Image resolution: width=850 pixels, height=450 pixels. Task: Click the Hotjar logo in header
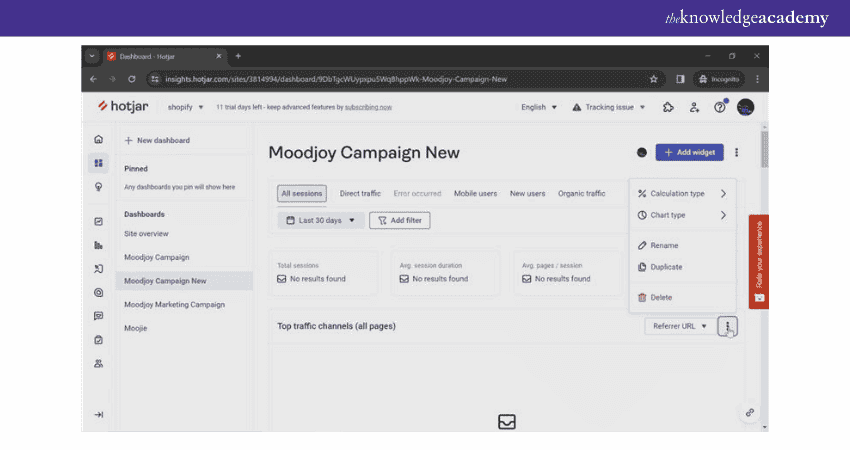(122, 107)
